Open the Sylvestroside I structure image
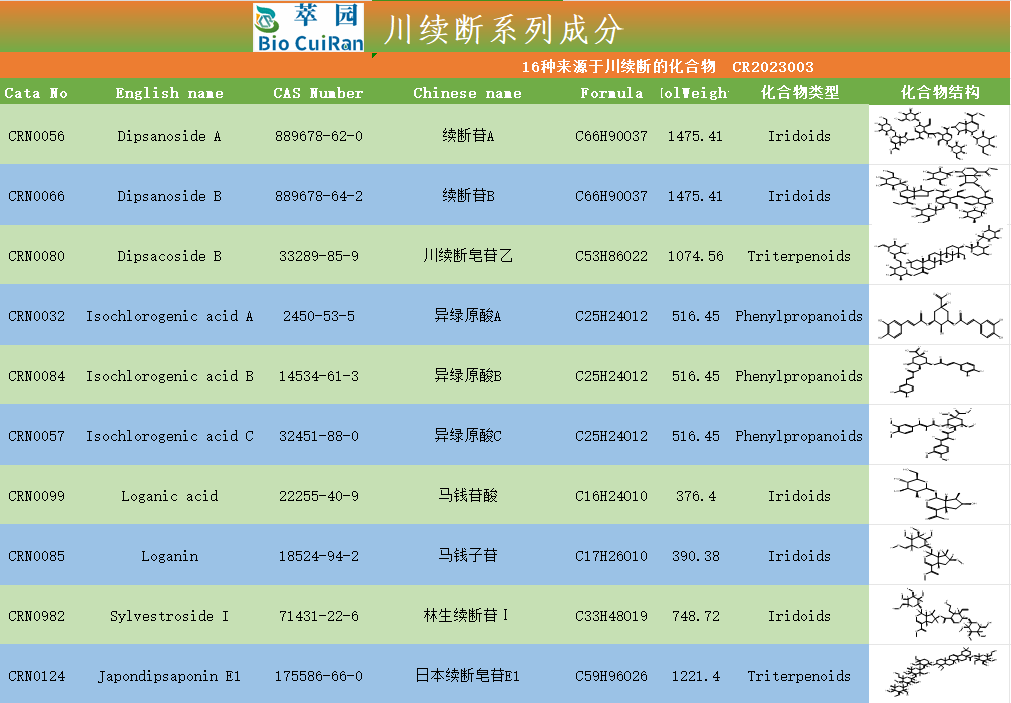 click(x=941, y=613)
